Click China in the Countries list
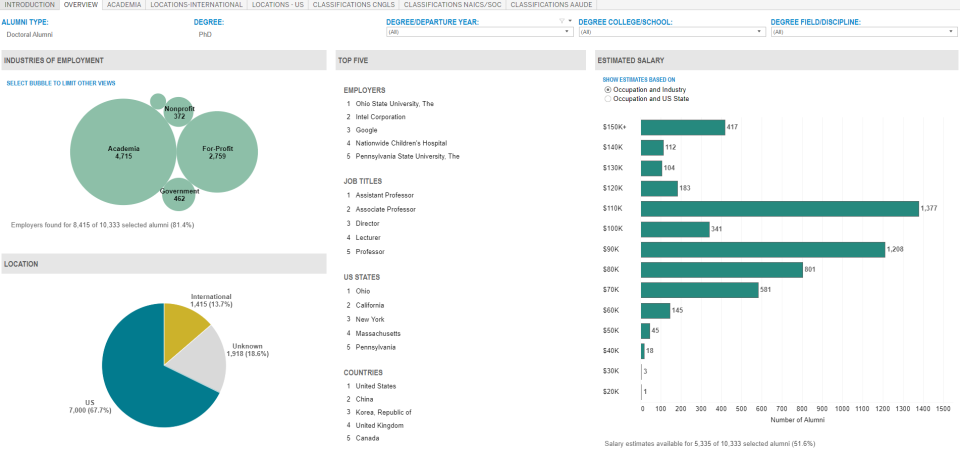Viewport: 960px width, 450px height. click(x=364, y=399)
